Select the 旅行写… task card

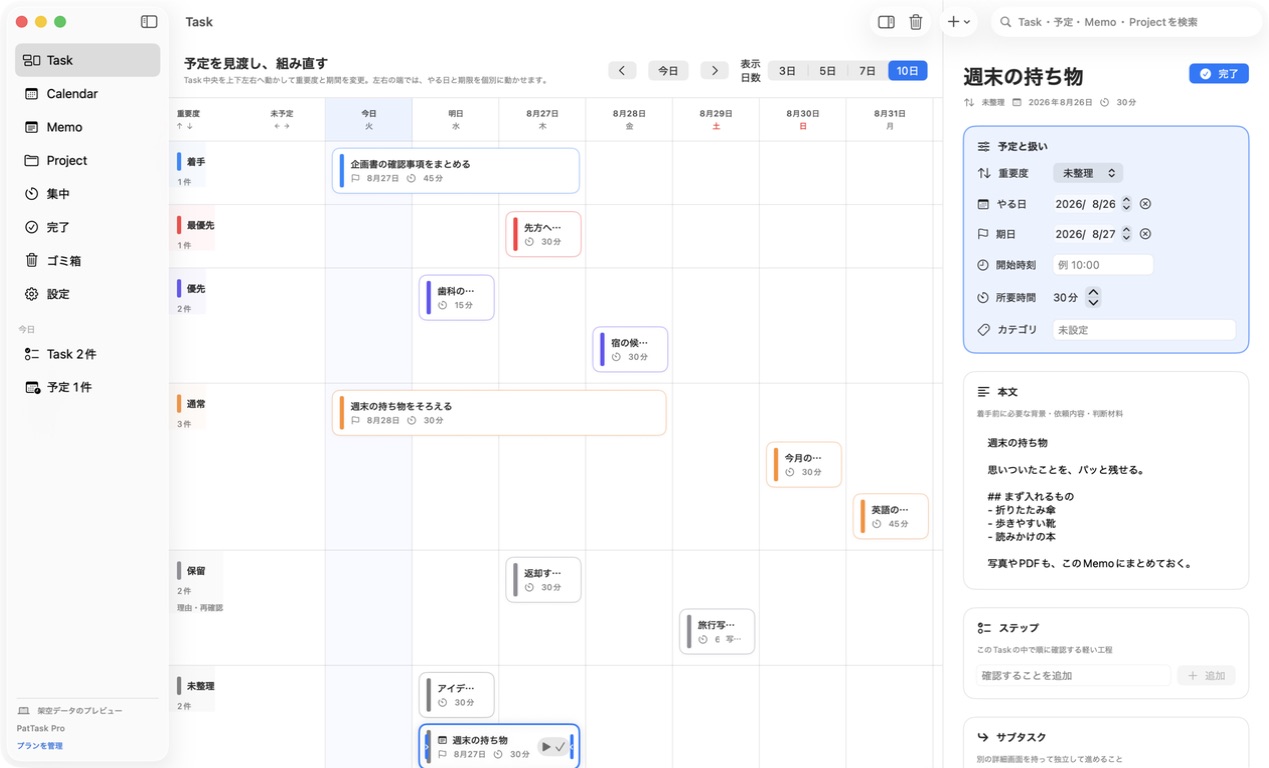(717, 631)
